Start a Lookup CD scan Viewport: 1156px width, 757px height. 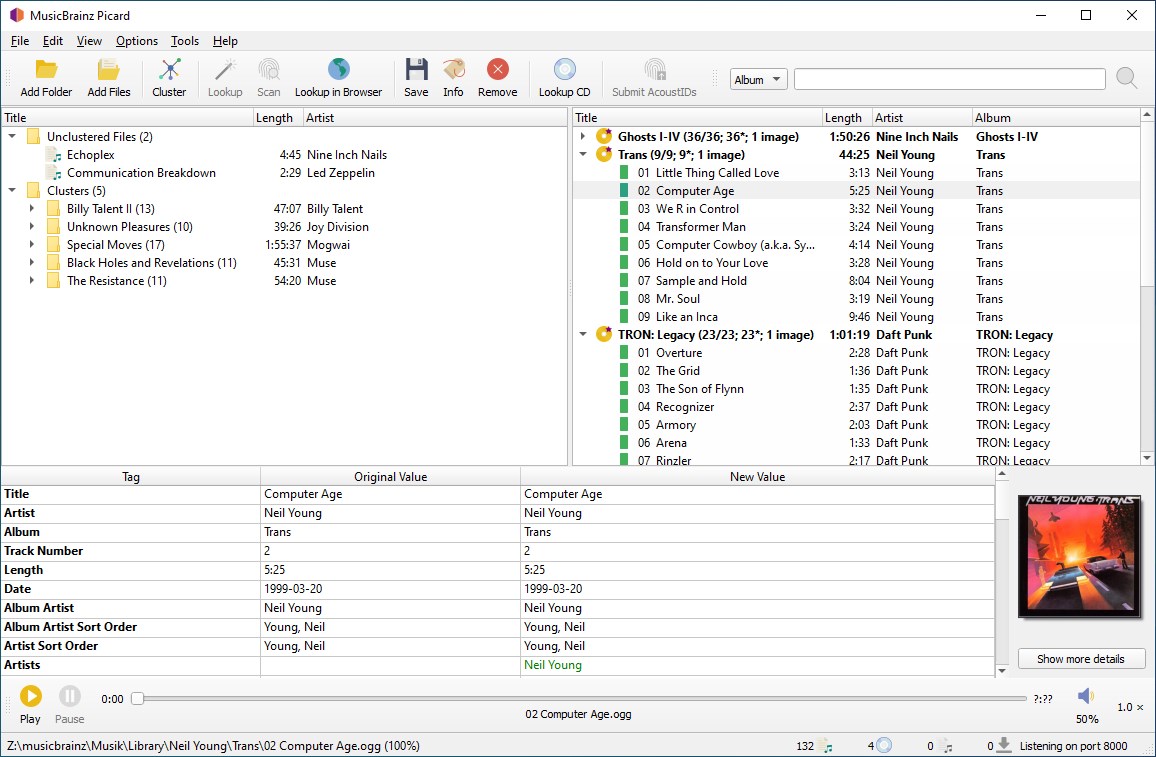[x=564, y=70]
